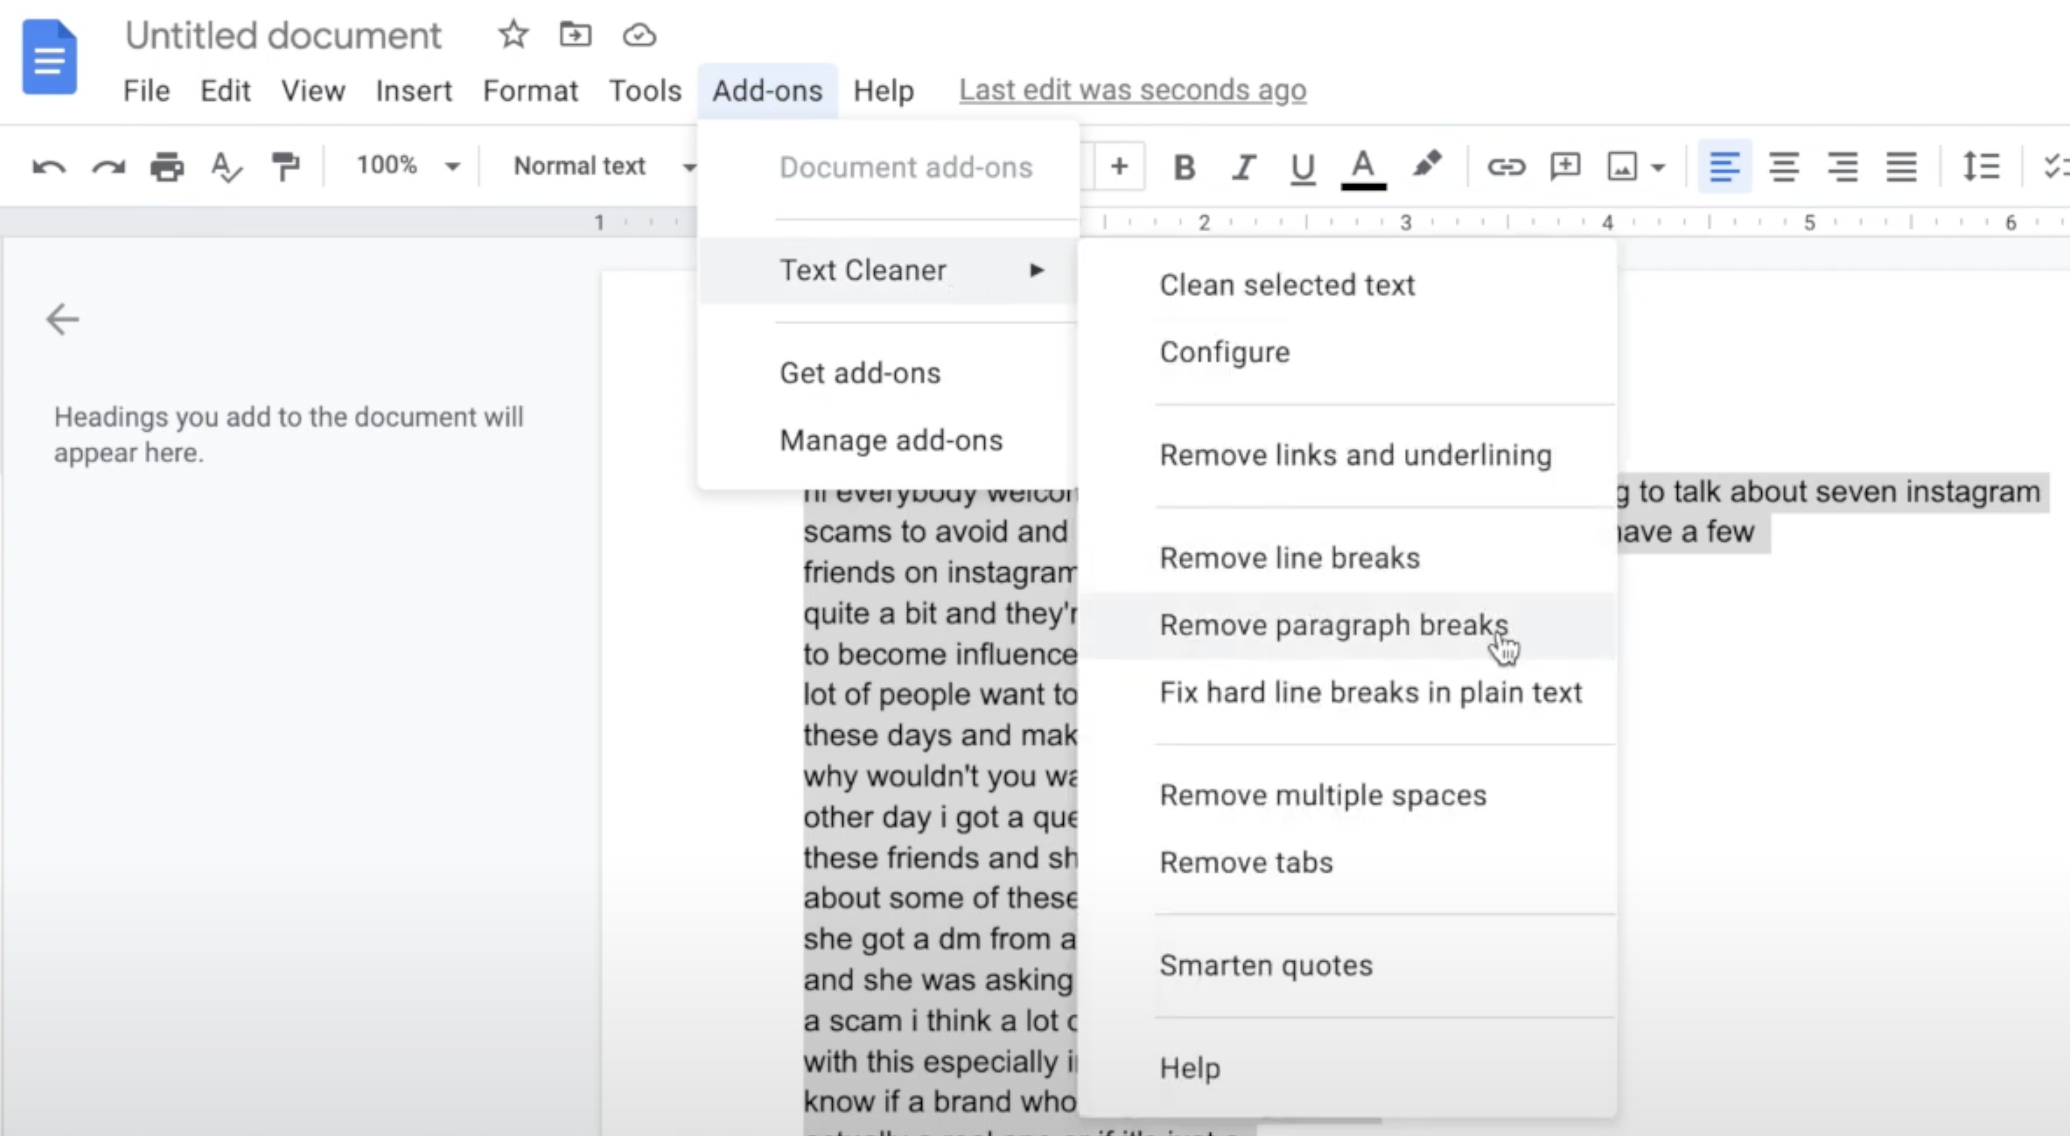Screen dimensions: 2070x1136
Task: Click the Bold formatting icon
Action: [x=1185, y=166]
